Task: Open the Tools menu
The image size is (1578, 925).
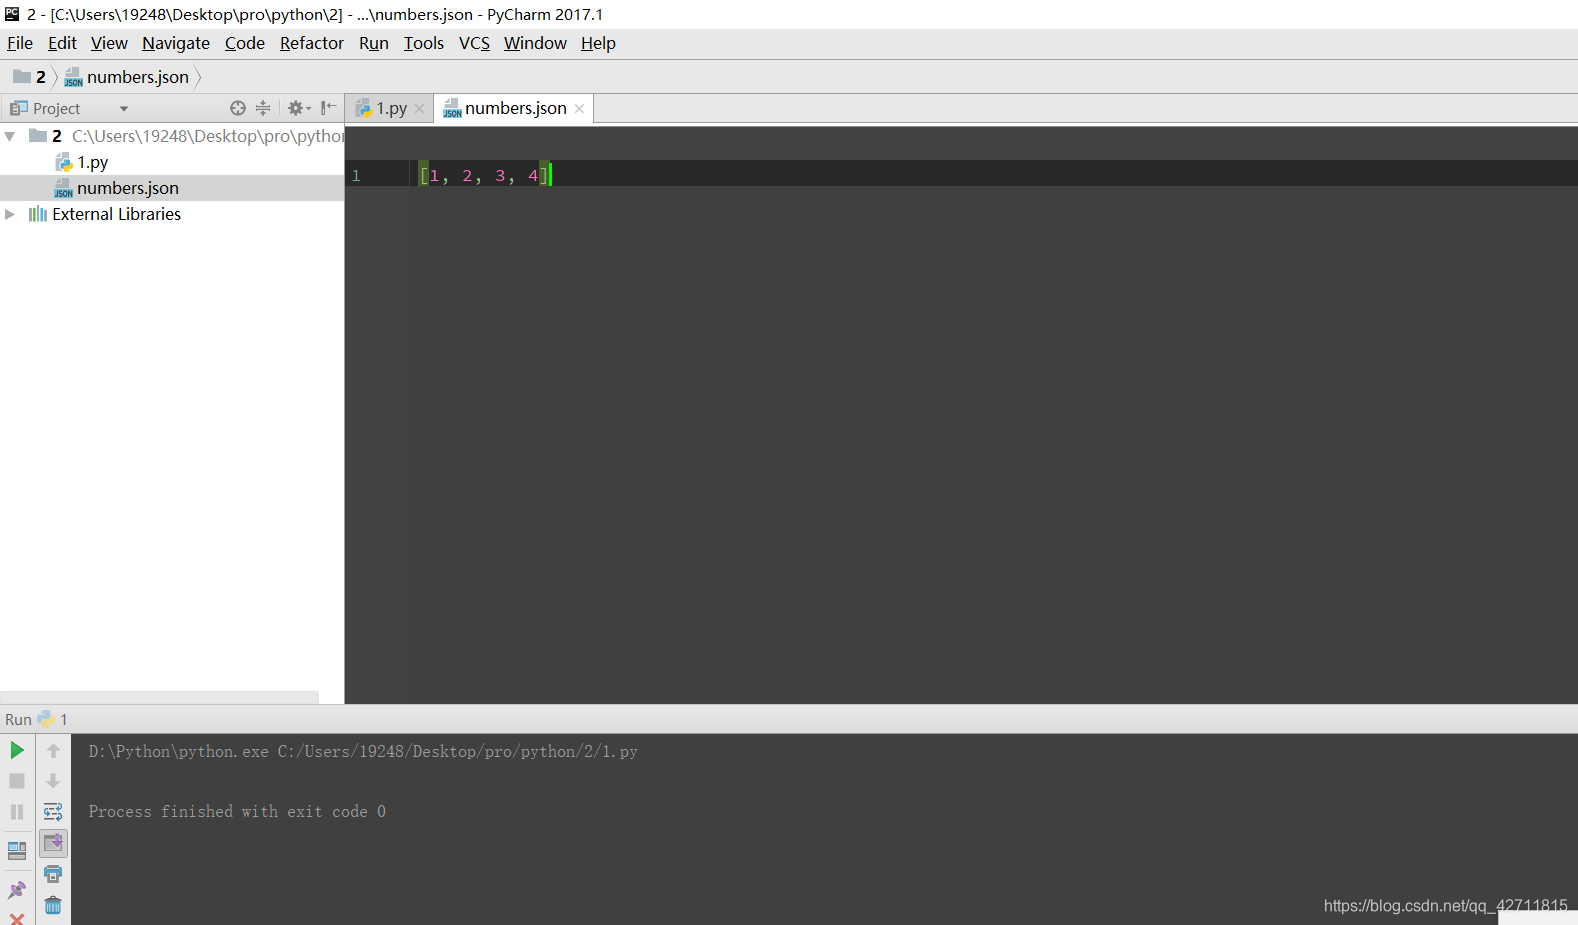Action: (424, 43)
